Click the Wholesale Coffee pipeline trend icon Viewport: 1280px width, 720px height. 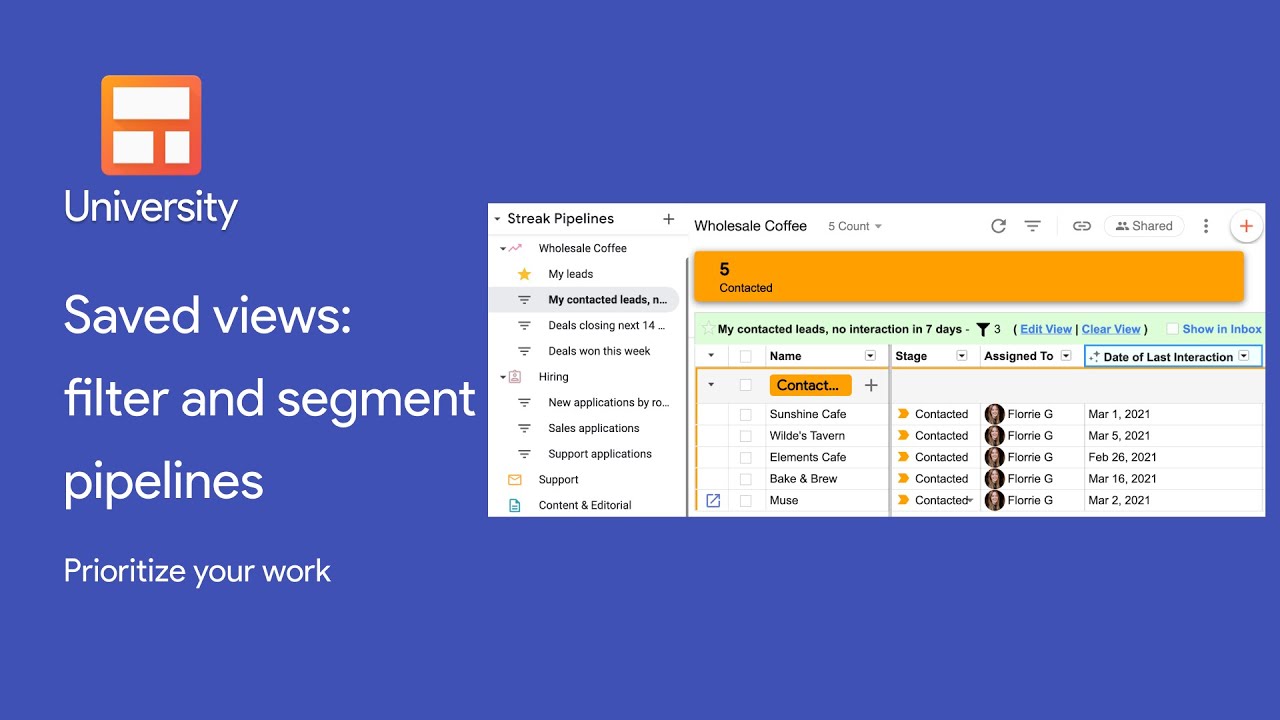(515, 248)
